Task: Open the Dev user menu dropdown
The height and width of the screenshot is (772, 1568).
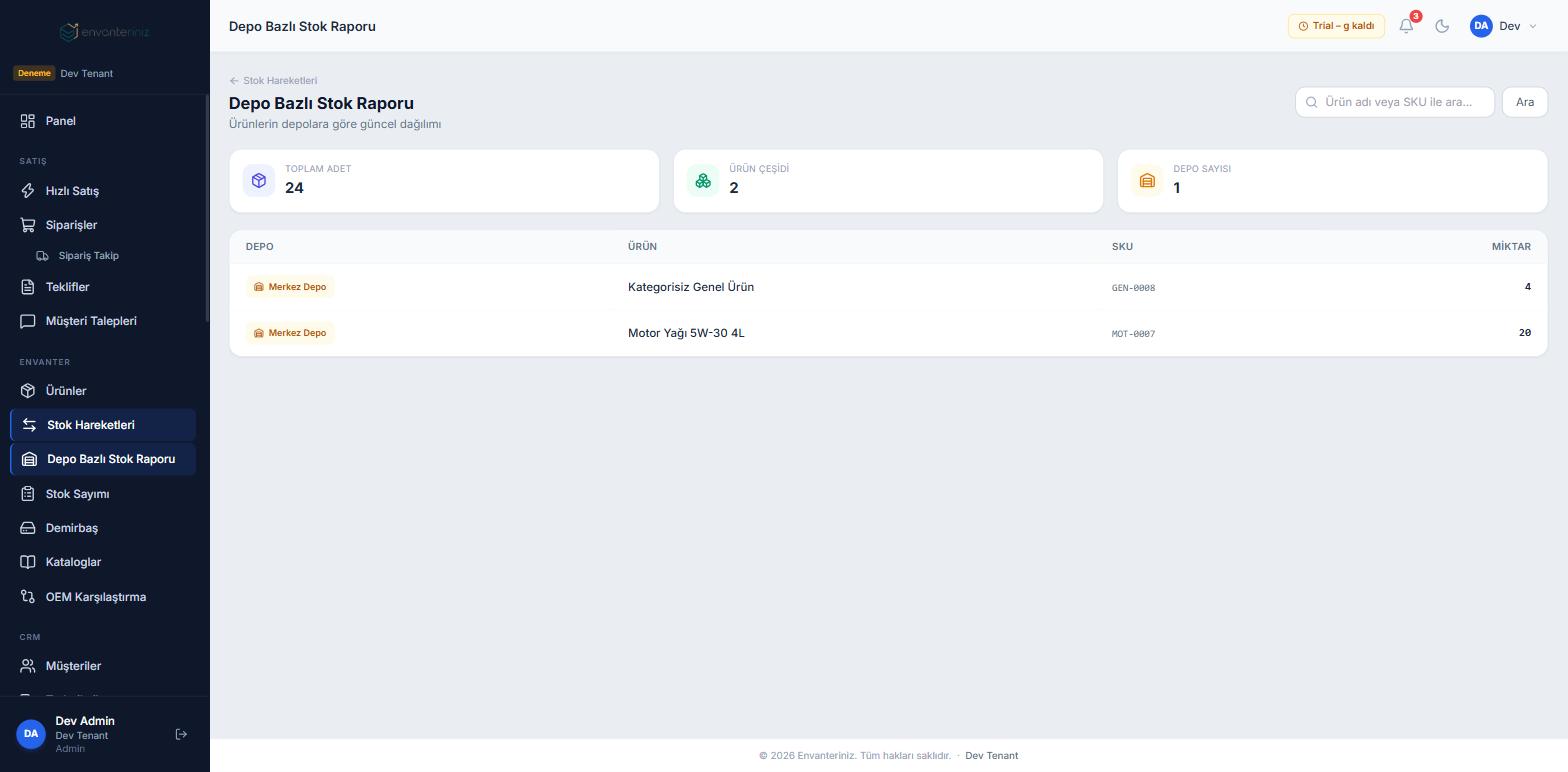Action: pos(1503,26)
